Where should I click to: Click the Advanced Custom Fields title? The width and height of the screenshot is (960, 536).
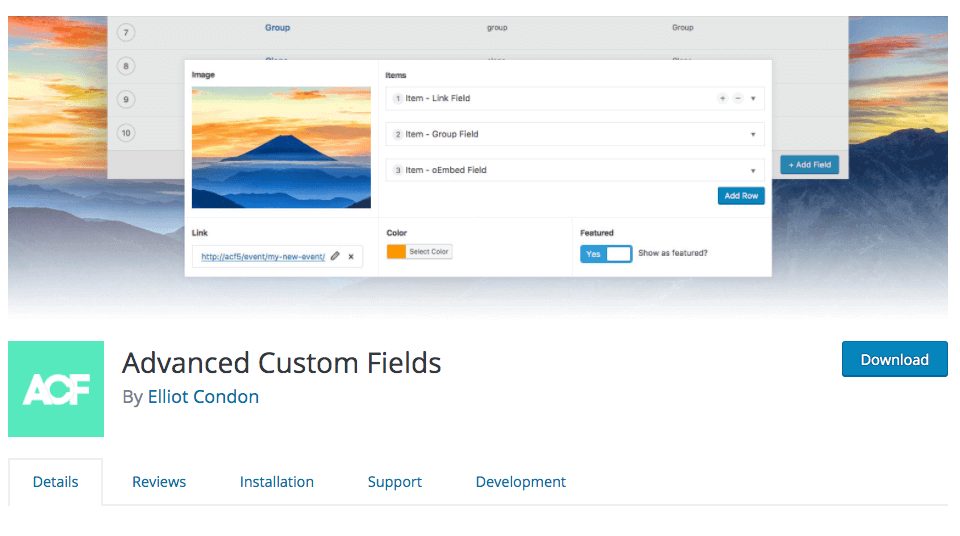tap(282, 363)
